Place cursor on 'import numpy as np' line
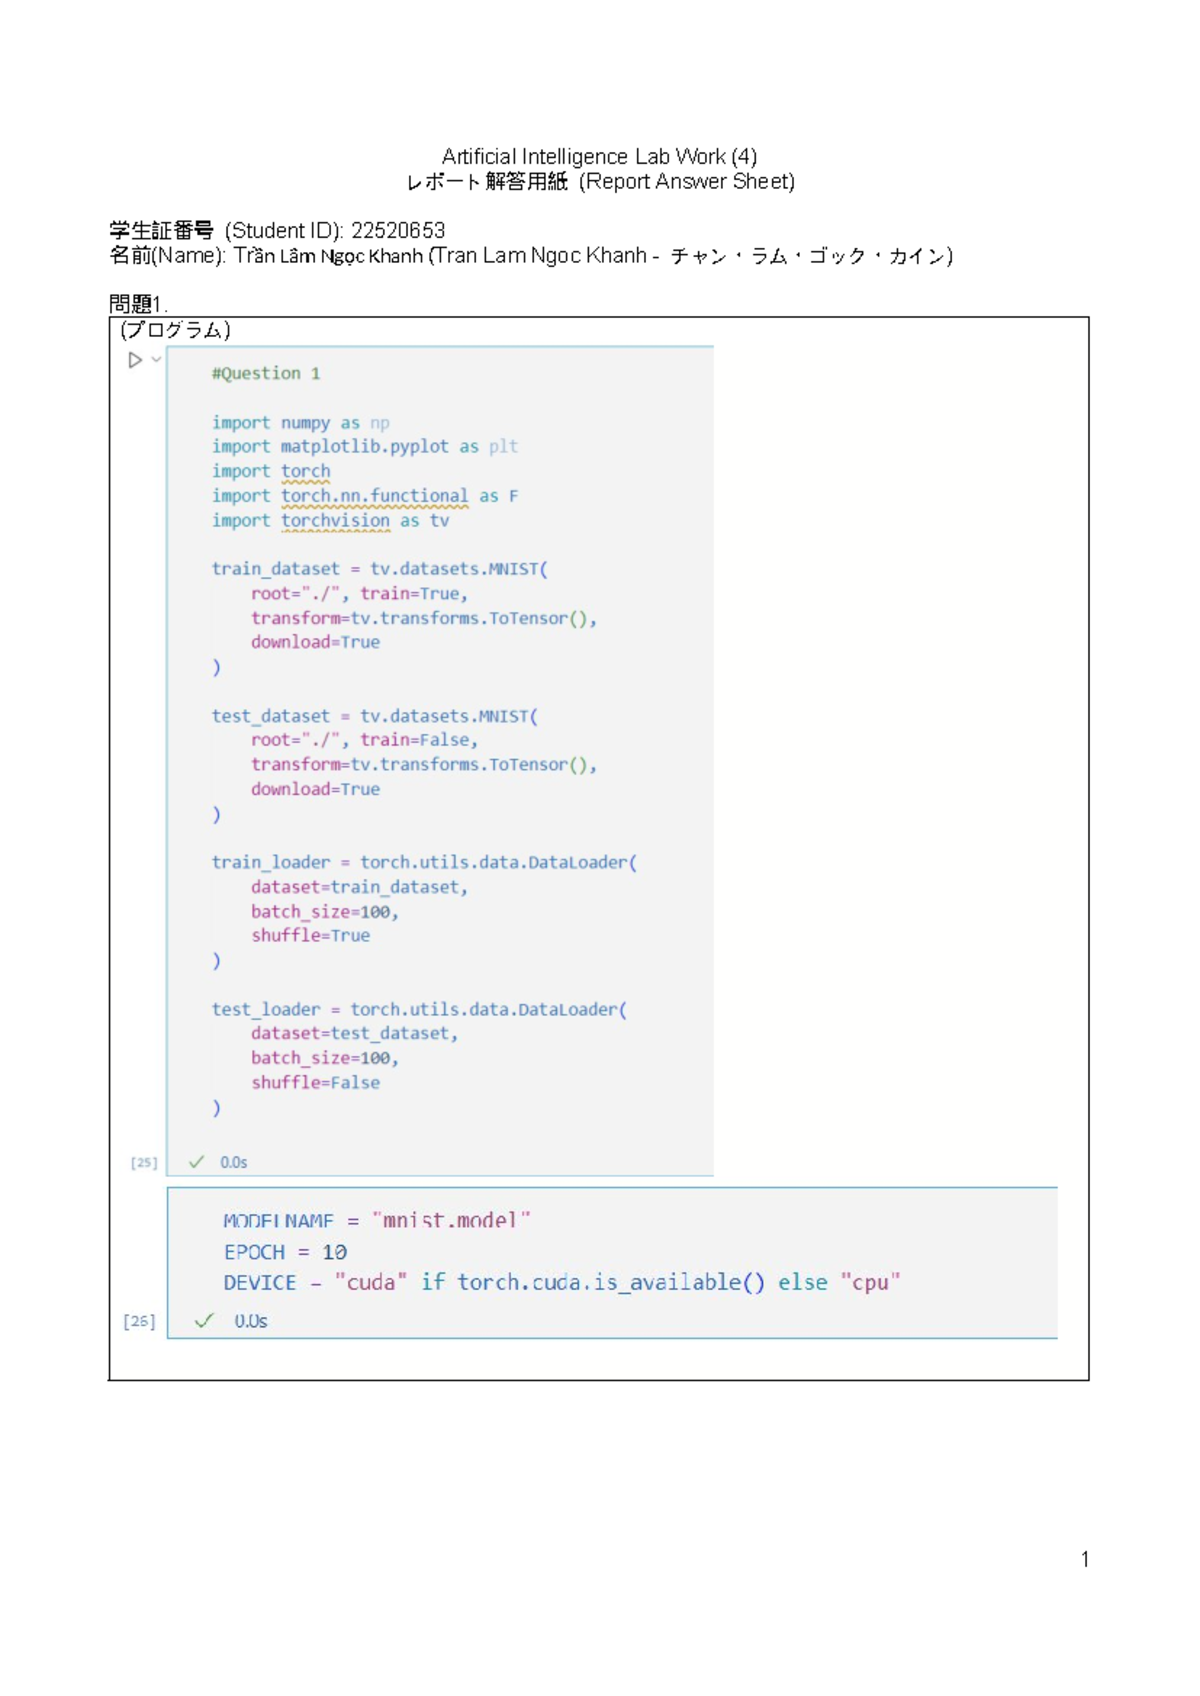This screenshot has width=1200, height=1696. pos(301,423)
